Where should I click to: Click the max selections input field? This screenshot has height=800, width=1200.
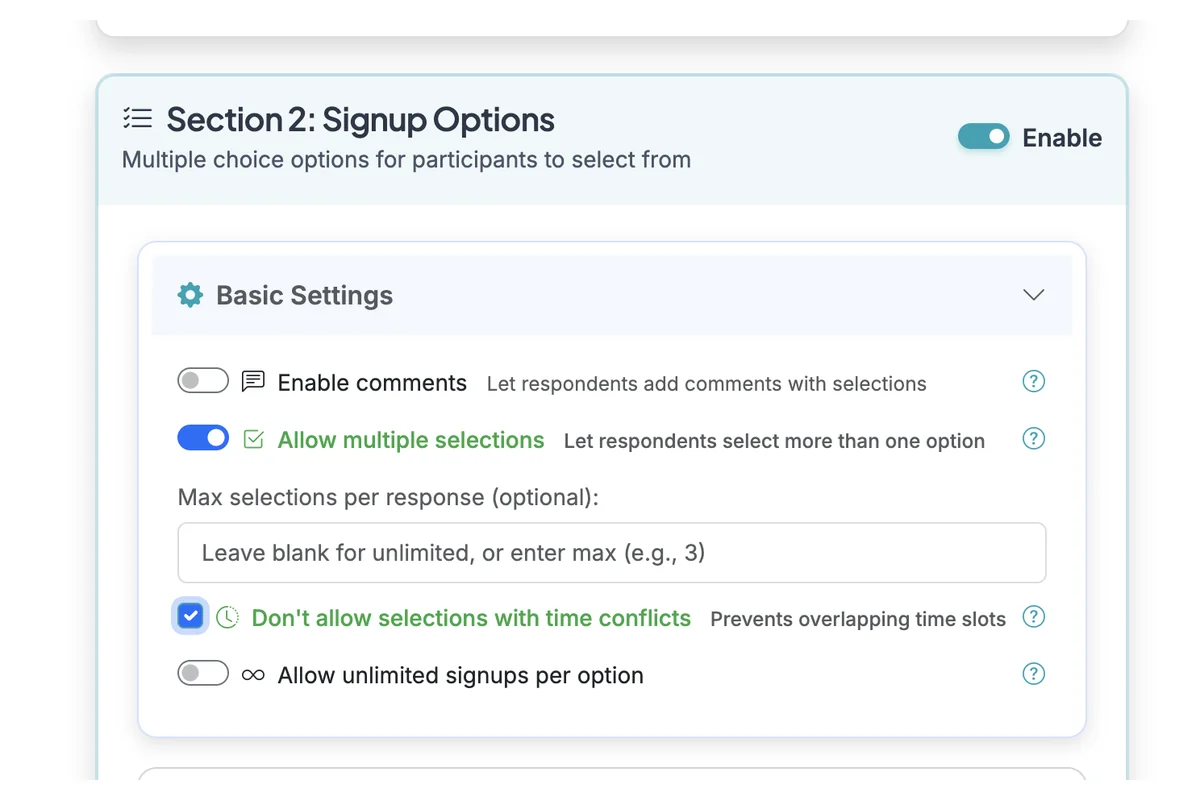point(611,552)
